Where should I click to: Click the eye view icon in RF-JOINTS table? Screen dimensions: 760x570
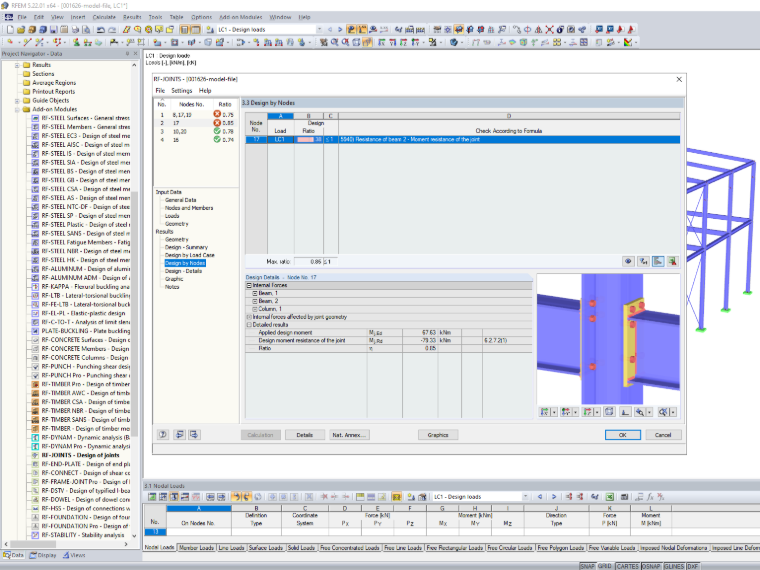pos(628,262)
